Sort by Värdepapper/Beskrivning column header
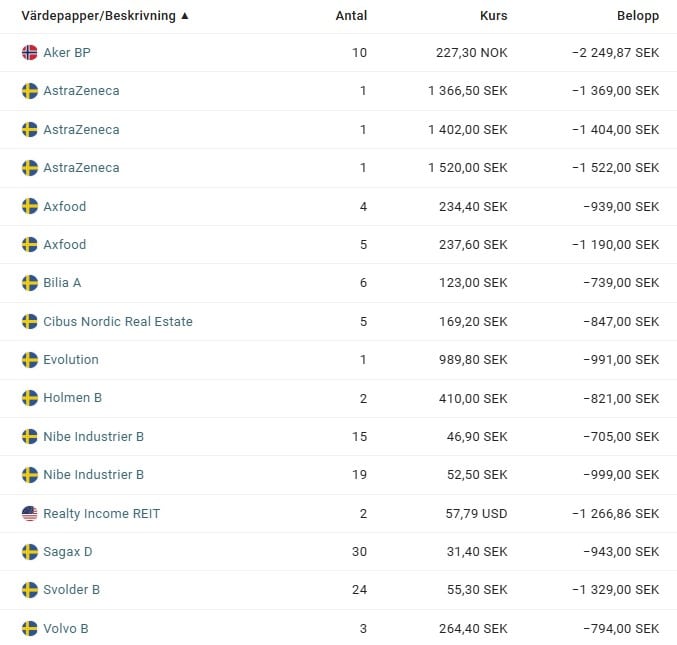This screenshot has height=645, width=677. (x=104, y=16)
